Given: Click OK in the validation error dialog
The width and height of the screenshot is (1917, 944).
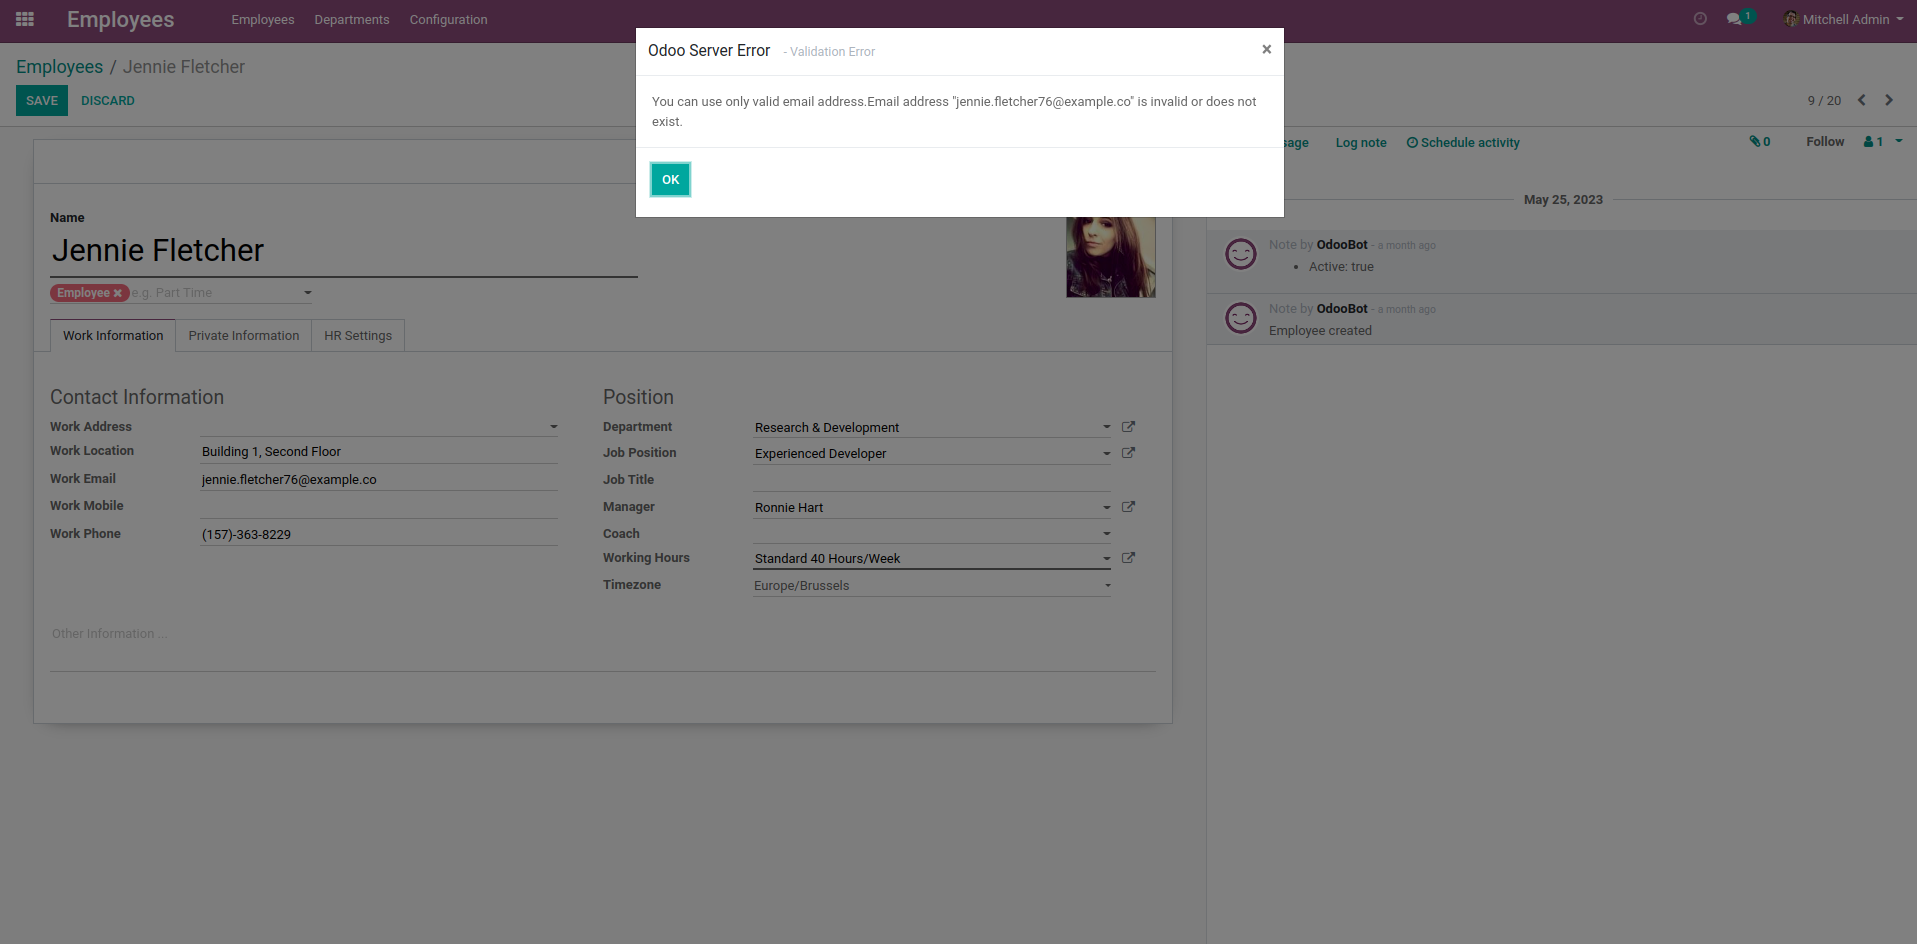Looking at the screenshot, I should click(x=670, y=180).
